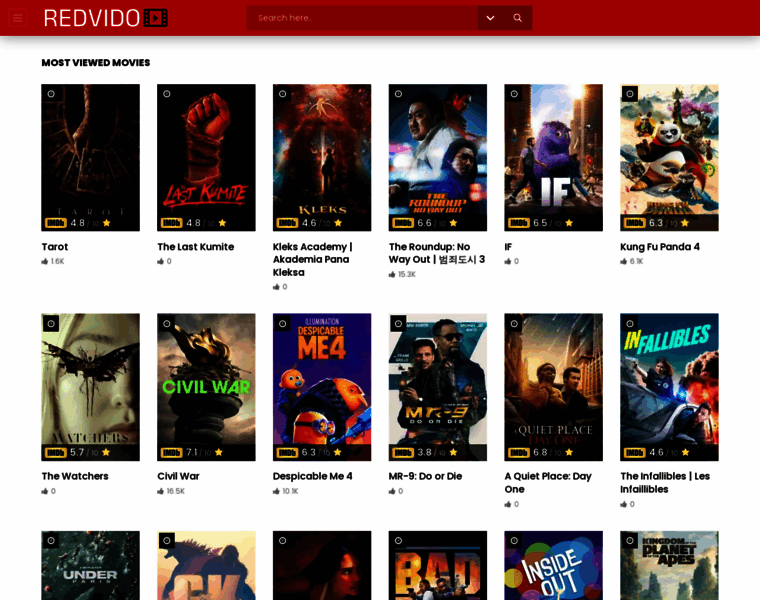Open The Infallibles title link
The image size is (760, 600).
click(665, 483)
